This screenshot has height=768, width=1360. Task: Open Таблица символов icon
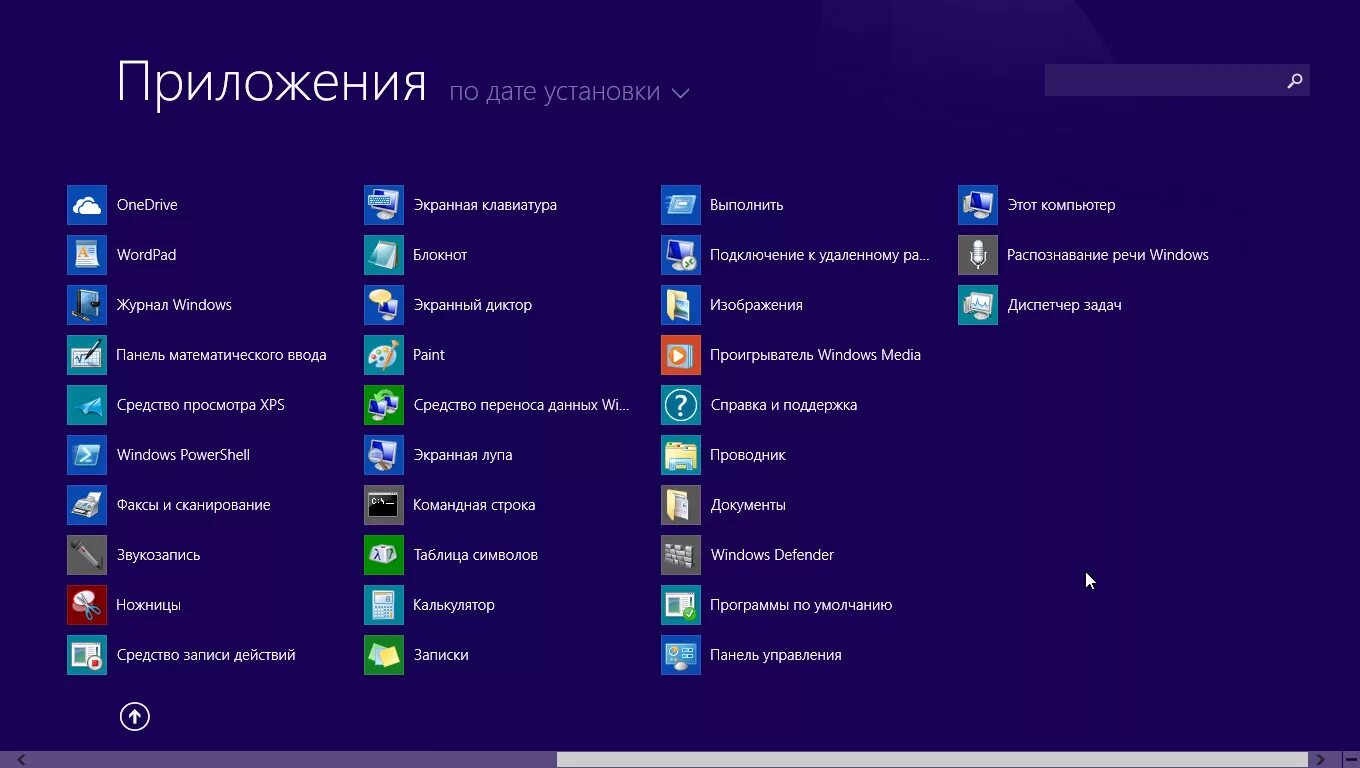[384, 555]
